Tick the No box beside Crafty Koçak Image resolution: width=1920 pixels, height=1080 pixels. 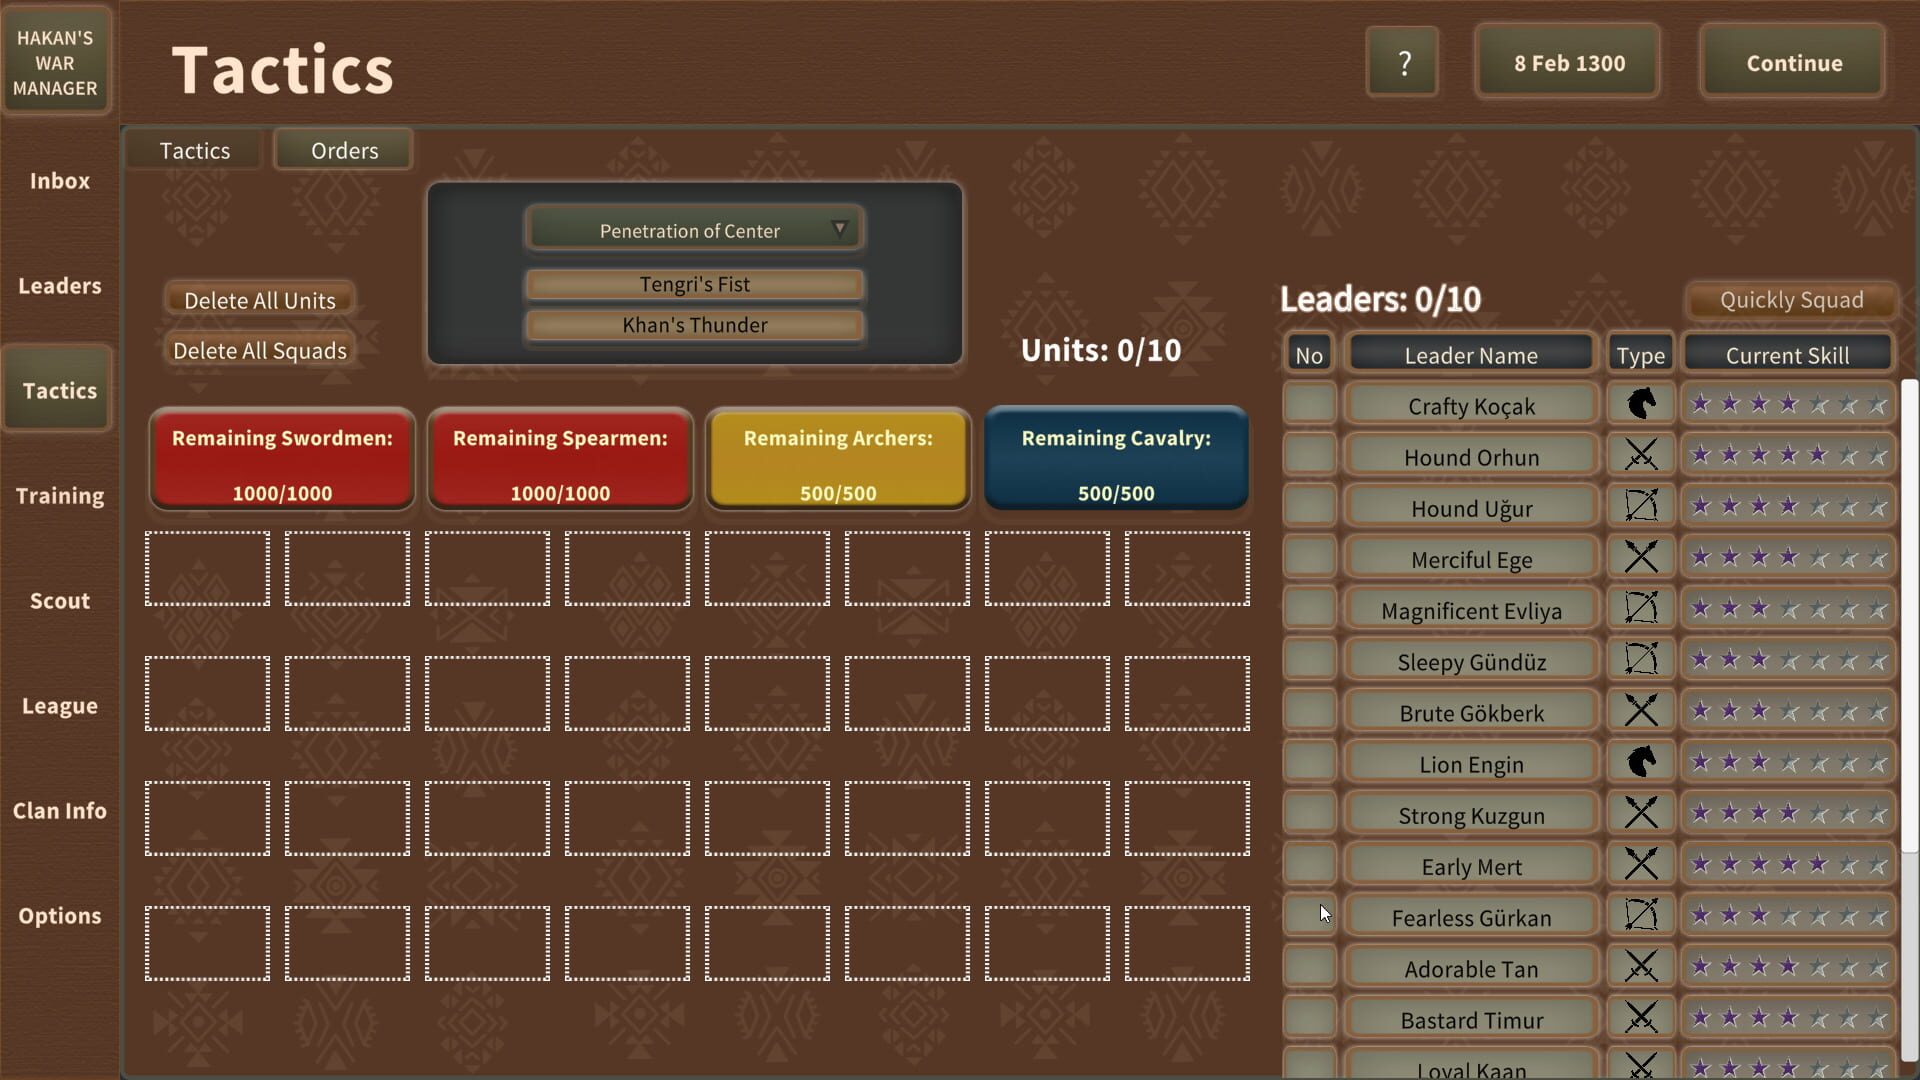1309,404
